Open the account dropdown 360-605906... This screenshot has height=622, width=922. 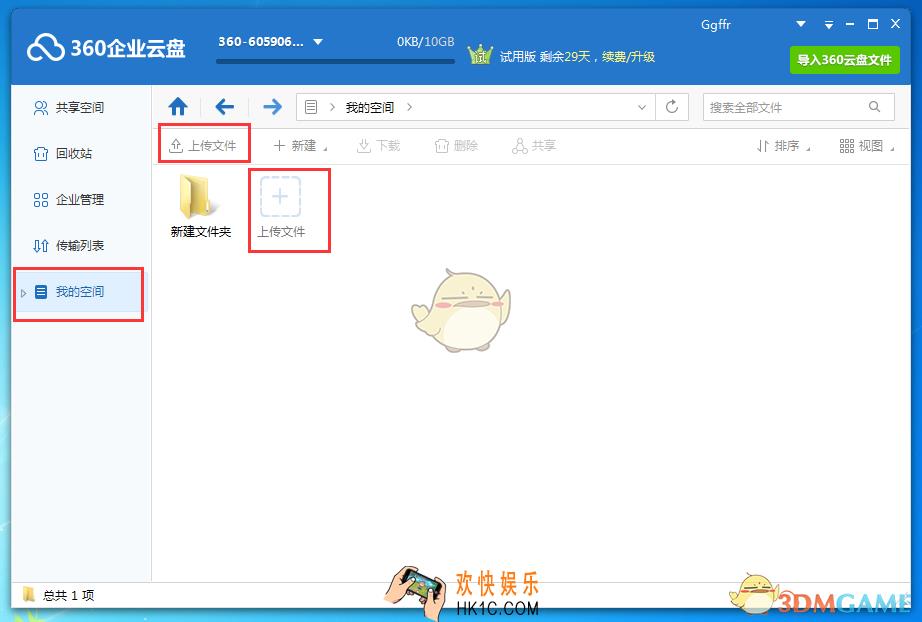pyautogui.click(x=270, y=42)
